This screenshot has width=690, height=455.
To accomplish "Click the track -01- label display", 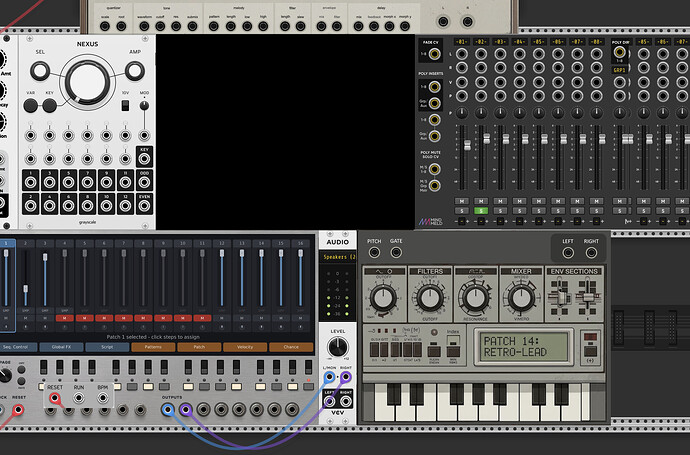I will (462, 42).
